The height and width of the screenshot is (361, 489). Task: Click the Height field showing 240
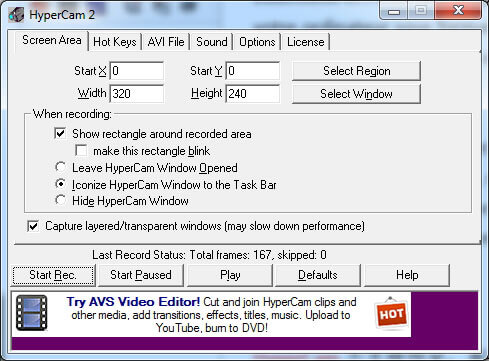[253, 93]
